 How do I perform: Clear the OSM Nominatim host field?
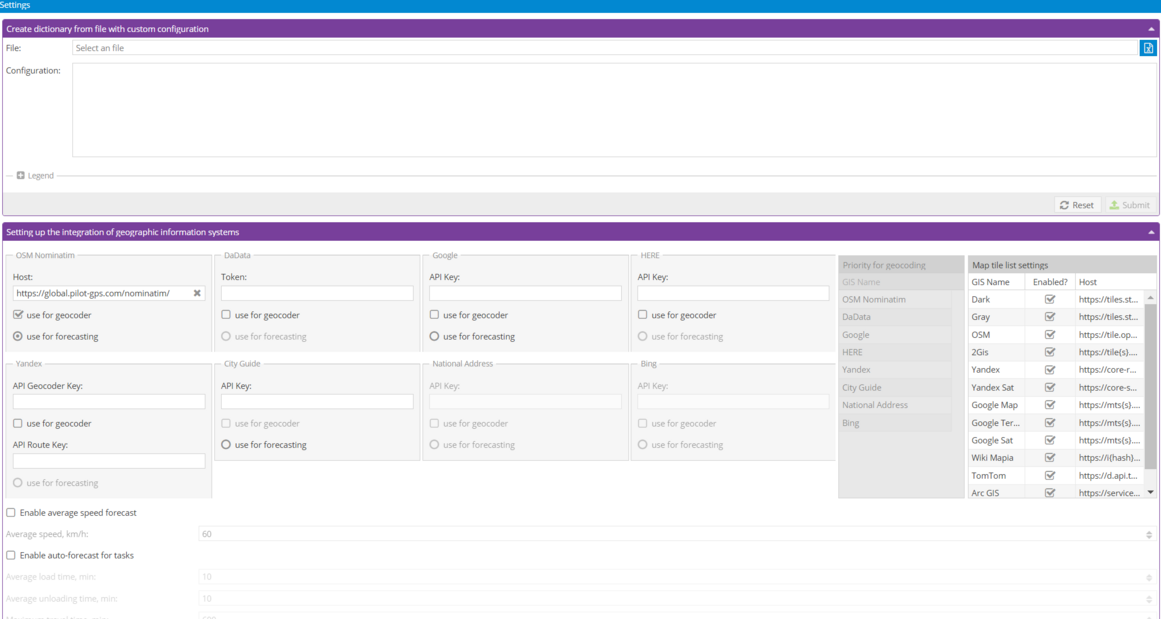click(x=197, y=293)
